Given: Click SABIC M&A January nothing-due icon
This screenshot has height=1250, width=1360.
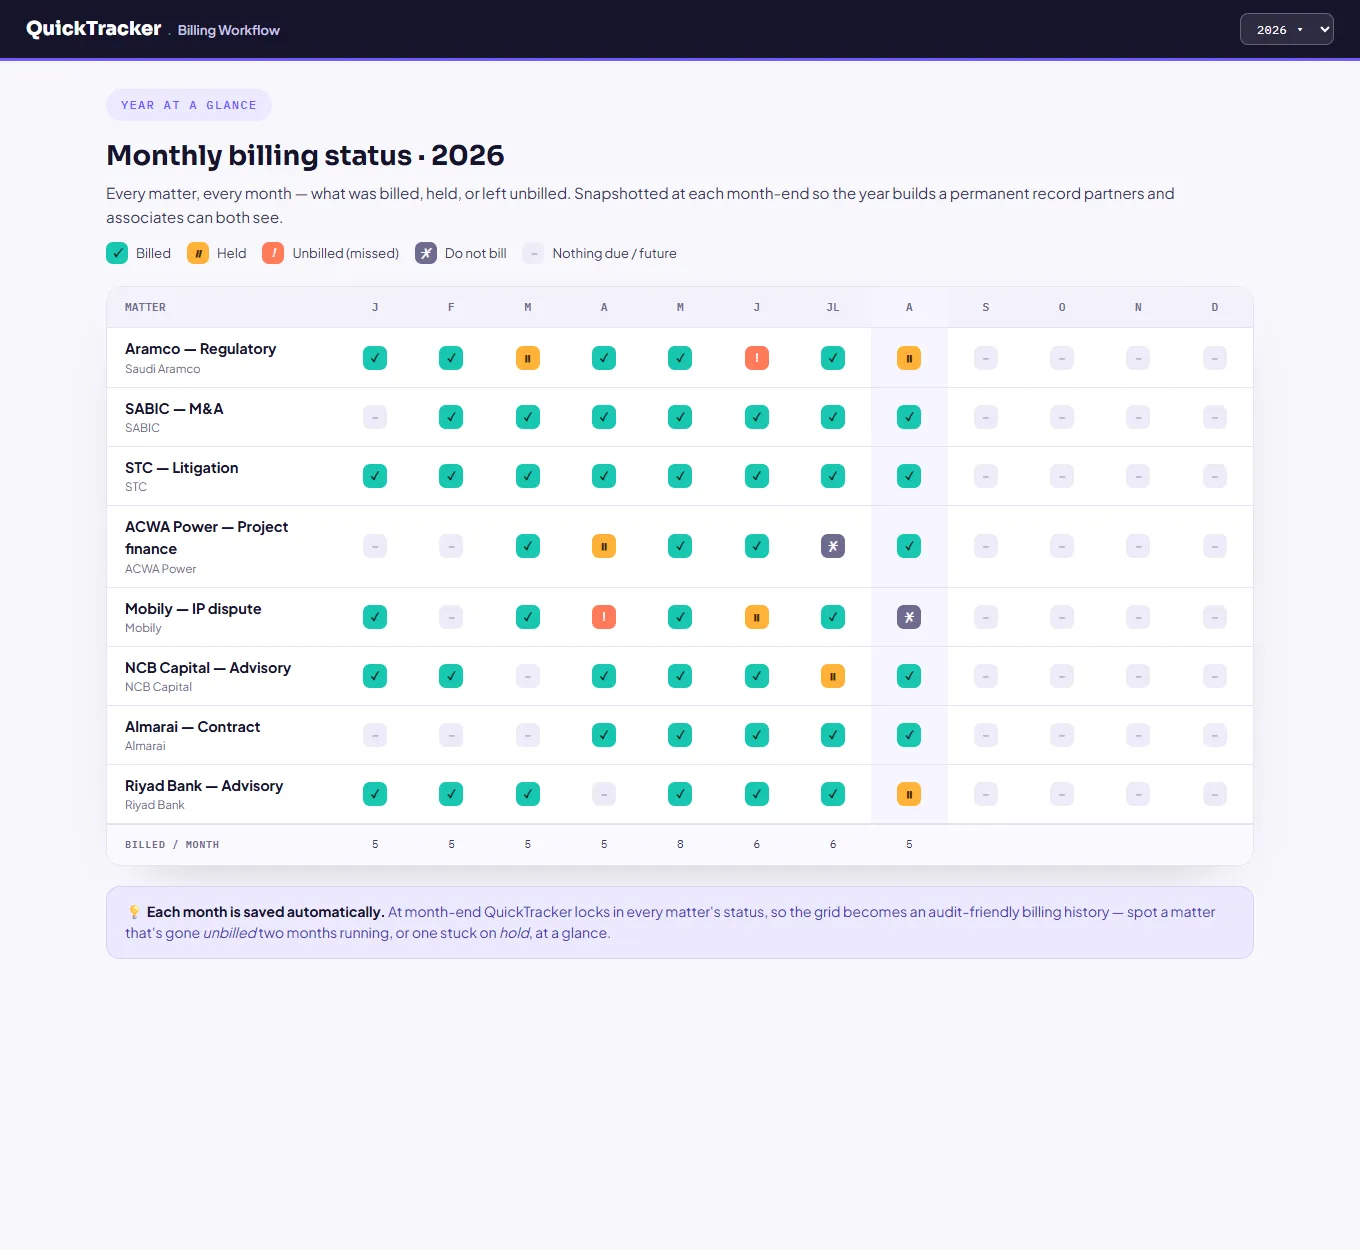Looking at the screenshot, I should click(375, 417).
